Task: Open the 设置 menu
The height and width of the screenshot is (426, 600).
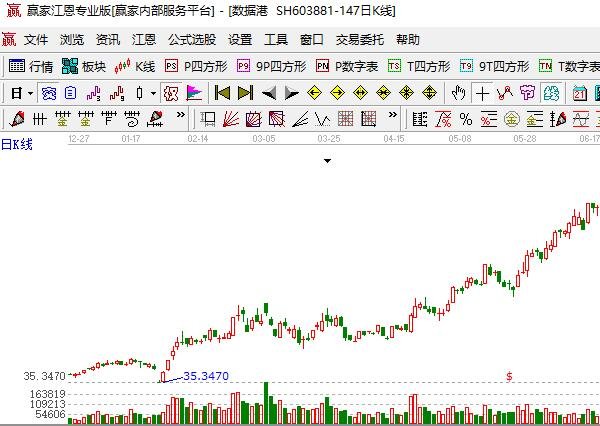Action: (x=240, y=39)
